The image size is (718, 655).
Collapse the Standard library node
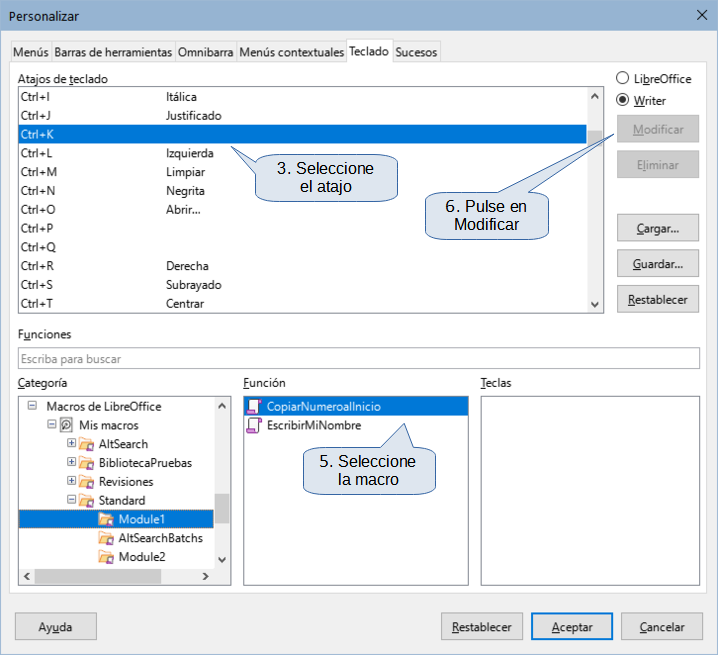coord(71,499)
